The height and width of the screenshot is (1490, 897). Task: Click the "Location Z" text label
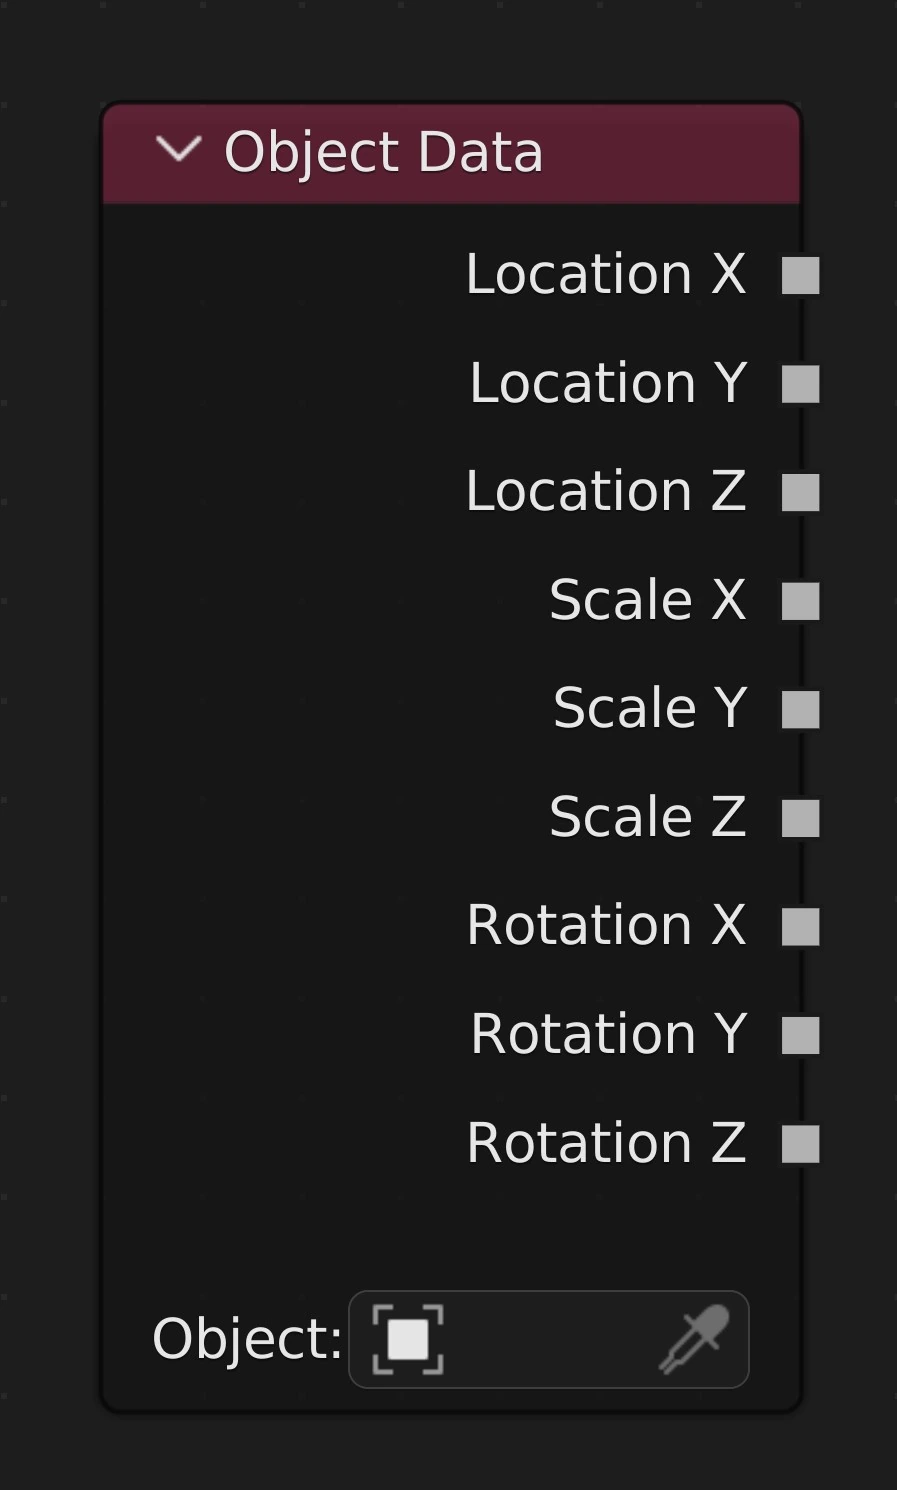tap(606, 491)
